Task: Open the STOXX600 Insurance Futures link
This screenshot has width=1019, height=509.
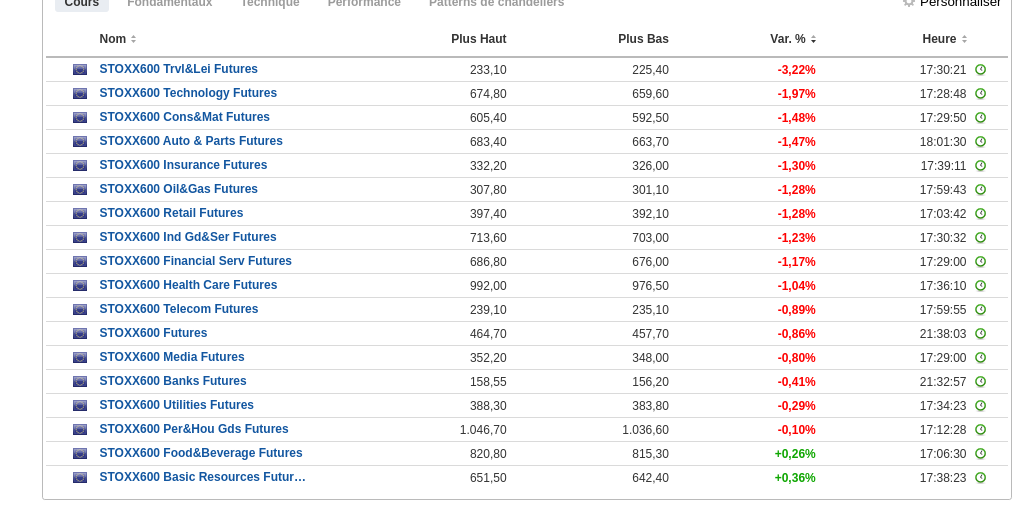Action: (x=183, y=166)
